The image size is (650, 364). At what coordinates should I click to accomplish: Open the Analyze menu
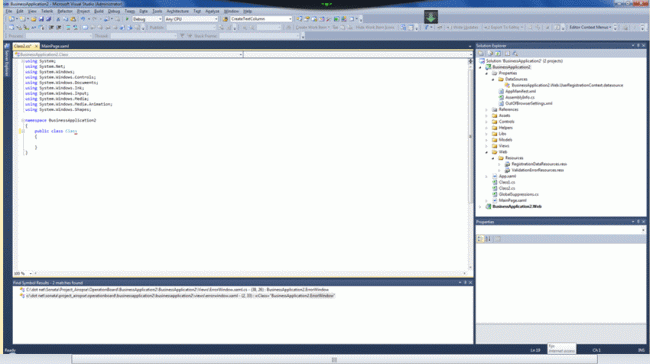(212, 11)
